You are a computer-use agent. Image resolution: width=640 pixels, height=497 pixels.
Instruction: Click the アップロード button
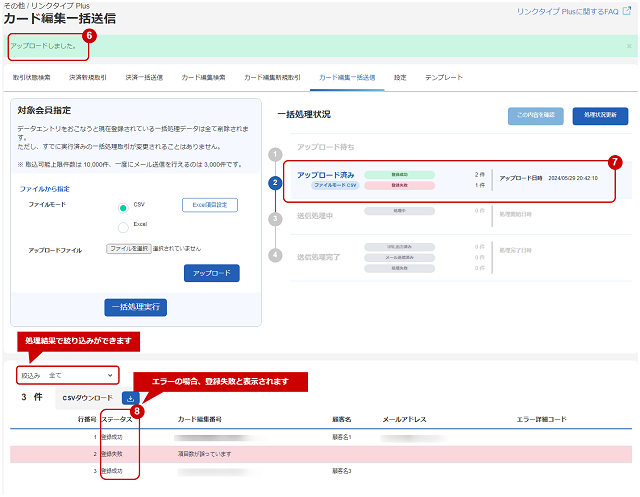pyautogui.click(x=212, y=273)
